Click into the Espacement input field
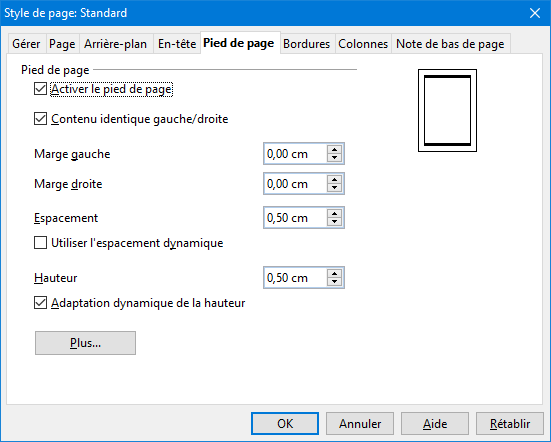The height and width of the screenshot is (442, 551). (x=295, y=218)
